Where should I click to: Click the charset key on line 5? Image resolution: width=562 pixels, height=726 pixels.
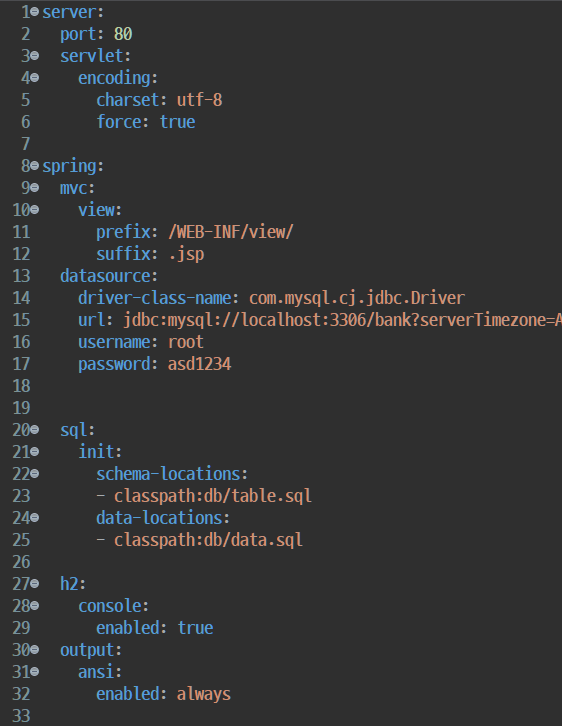coord(128,100)
